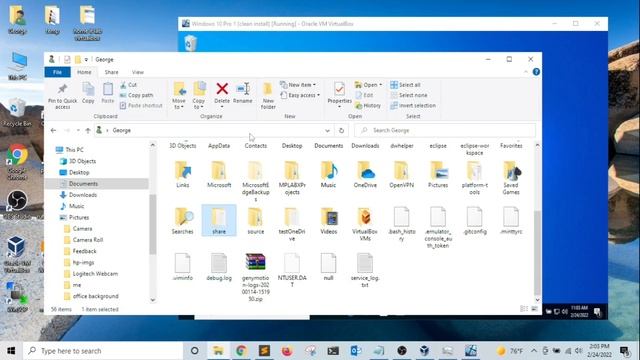640x360 pixels.
Task: Select the debug.log file
Action: (x=219, y=267)
